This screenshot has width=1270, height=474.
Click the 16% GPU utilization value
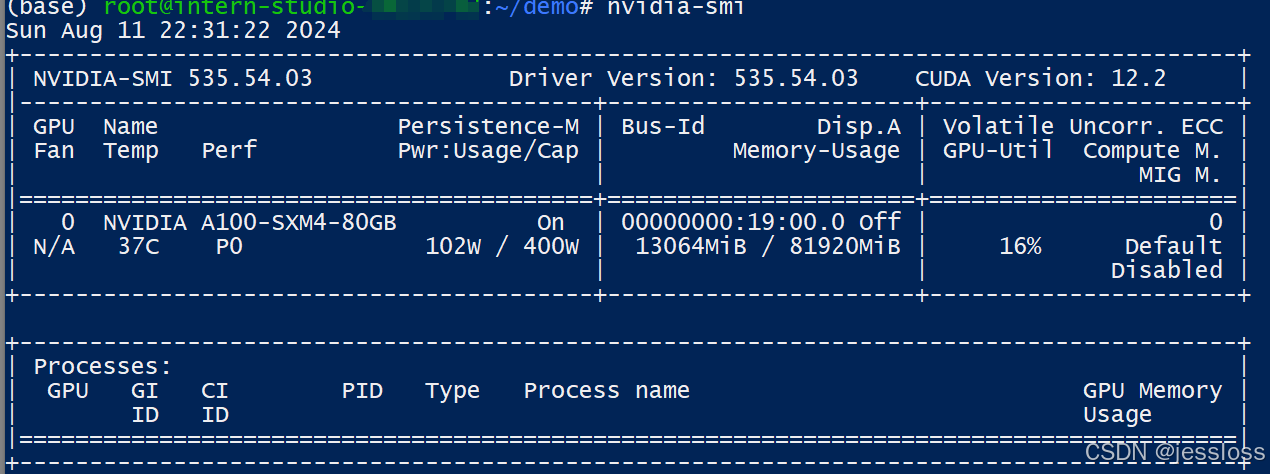click(1020, 246)
